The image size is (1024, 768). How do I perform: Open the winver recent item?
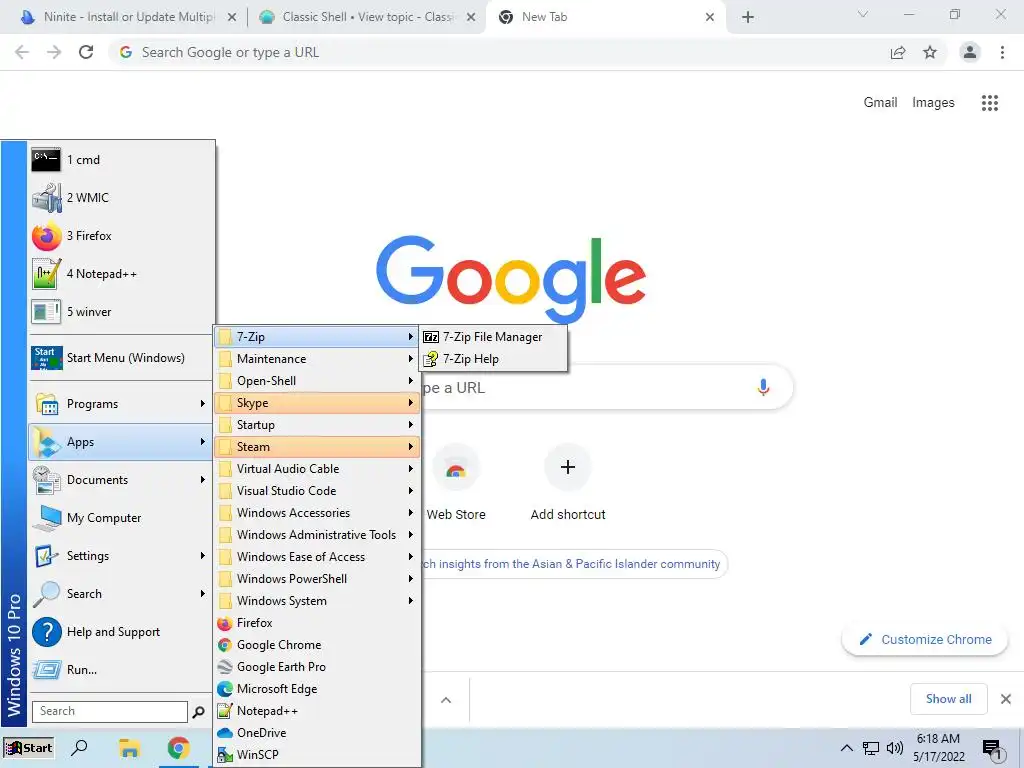[x=121, y=312]
